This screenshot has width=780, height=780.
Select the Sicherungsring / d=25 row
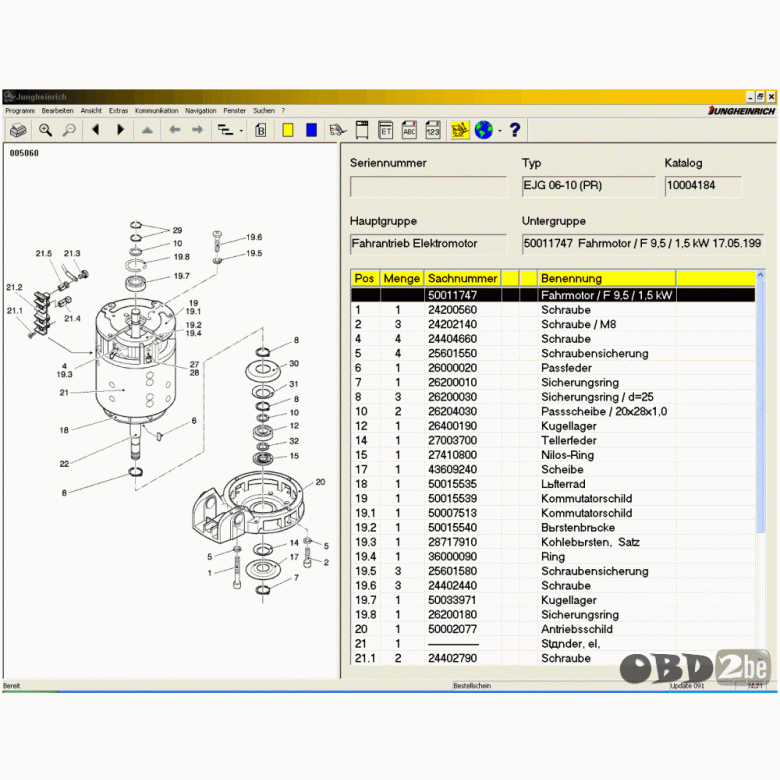coord(553,397)
